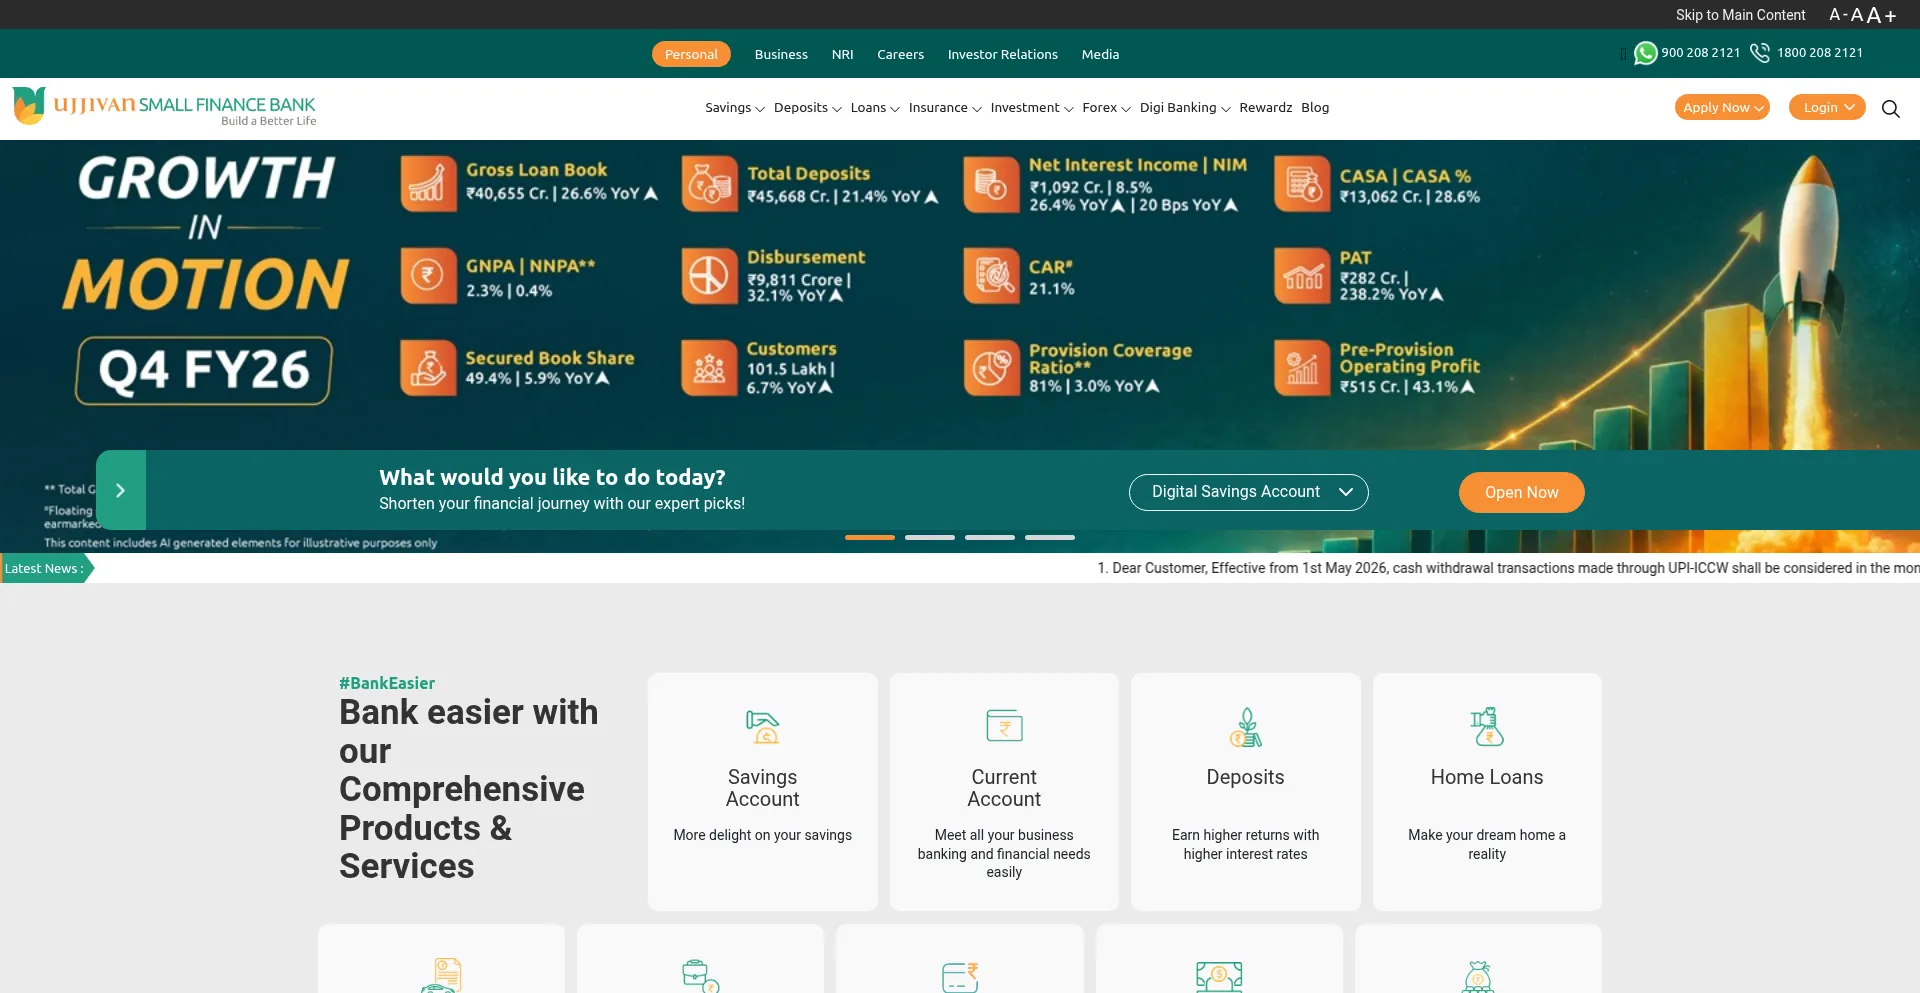Open the Blog link
The image size is (1920, 993).
coord(1315,108)
